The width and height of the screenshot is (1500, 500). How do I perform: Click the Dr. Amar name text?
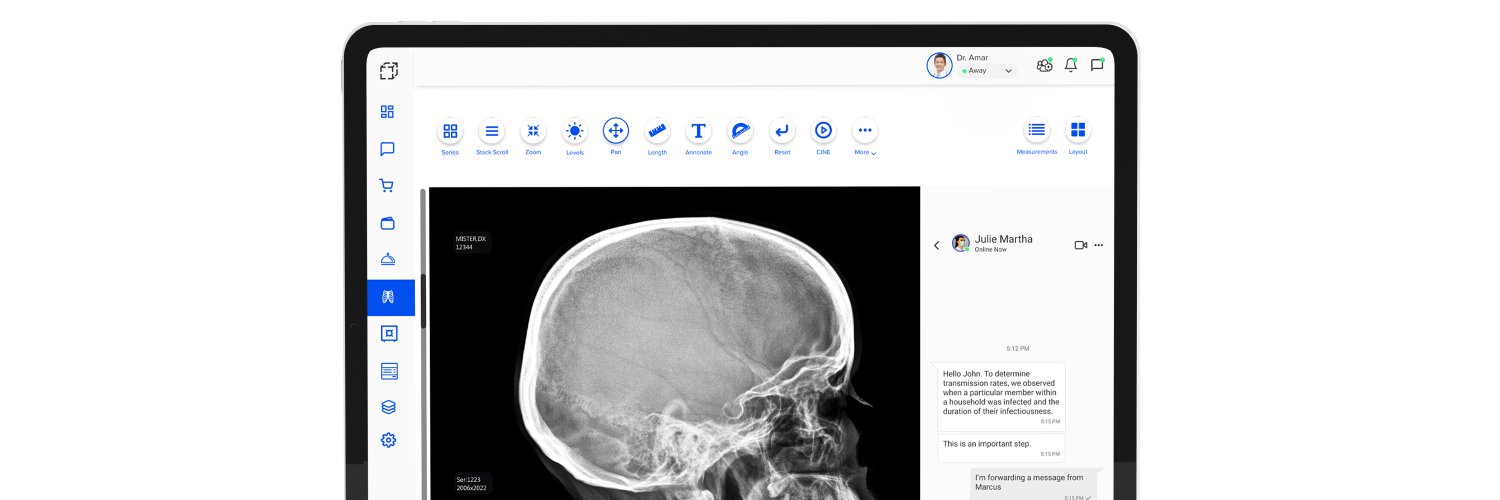[x=972, y=58]
